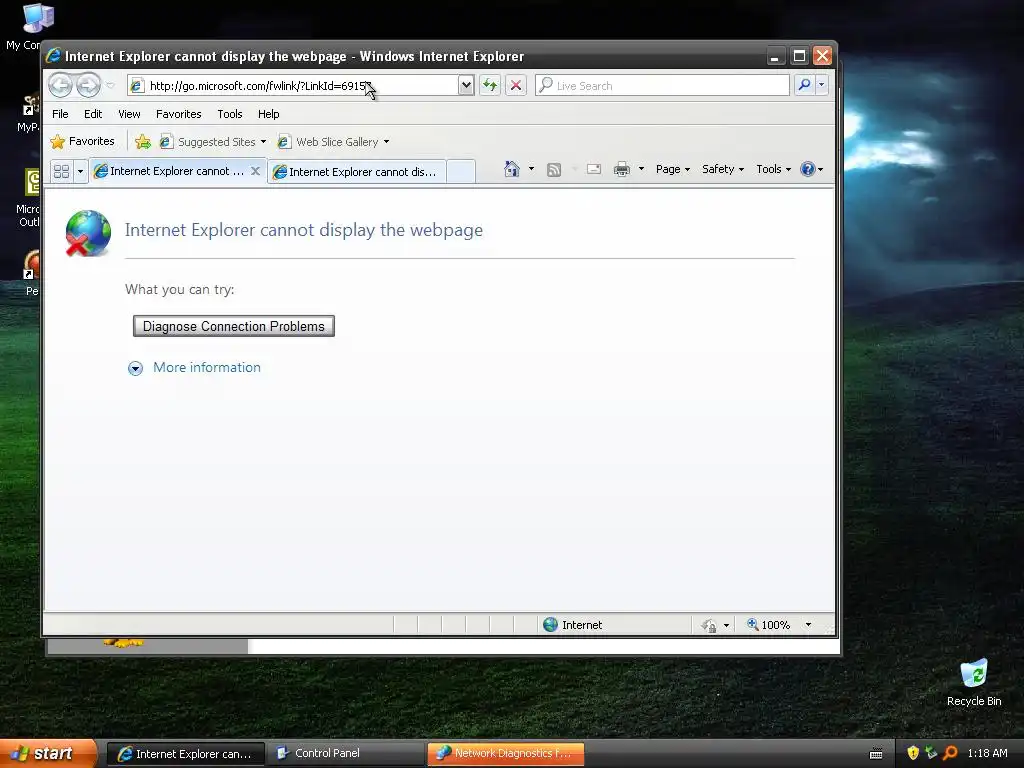Click the Add to Favorites Bar icon
Viewport: 1024px width, 768px height.
coord(142,141)
